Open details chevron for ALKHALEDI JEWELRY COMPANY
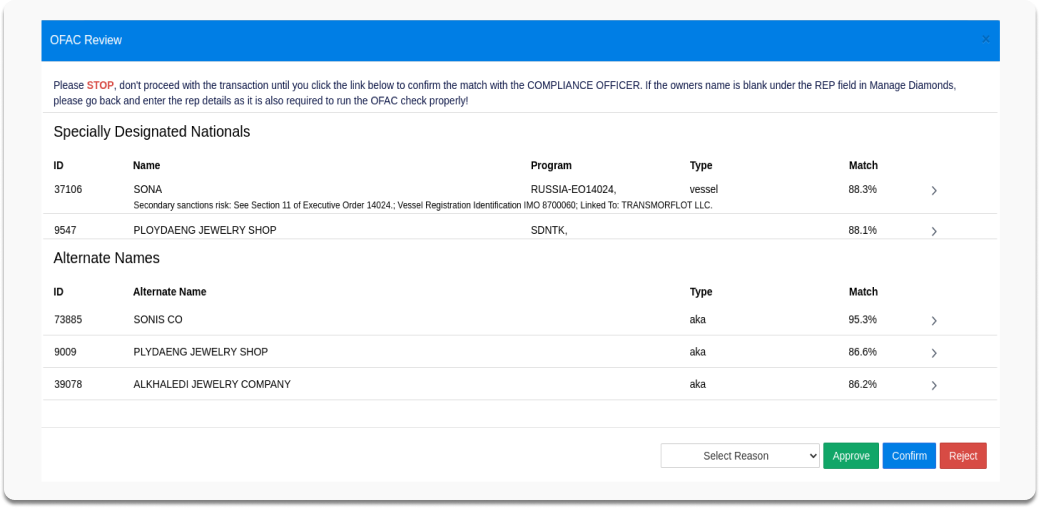Image resolution: width=1040 pixels, height=508 pixels. click(x=934, y=385)
